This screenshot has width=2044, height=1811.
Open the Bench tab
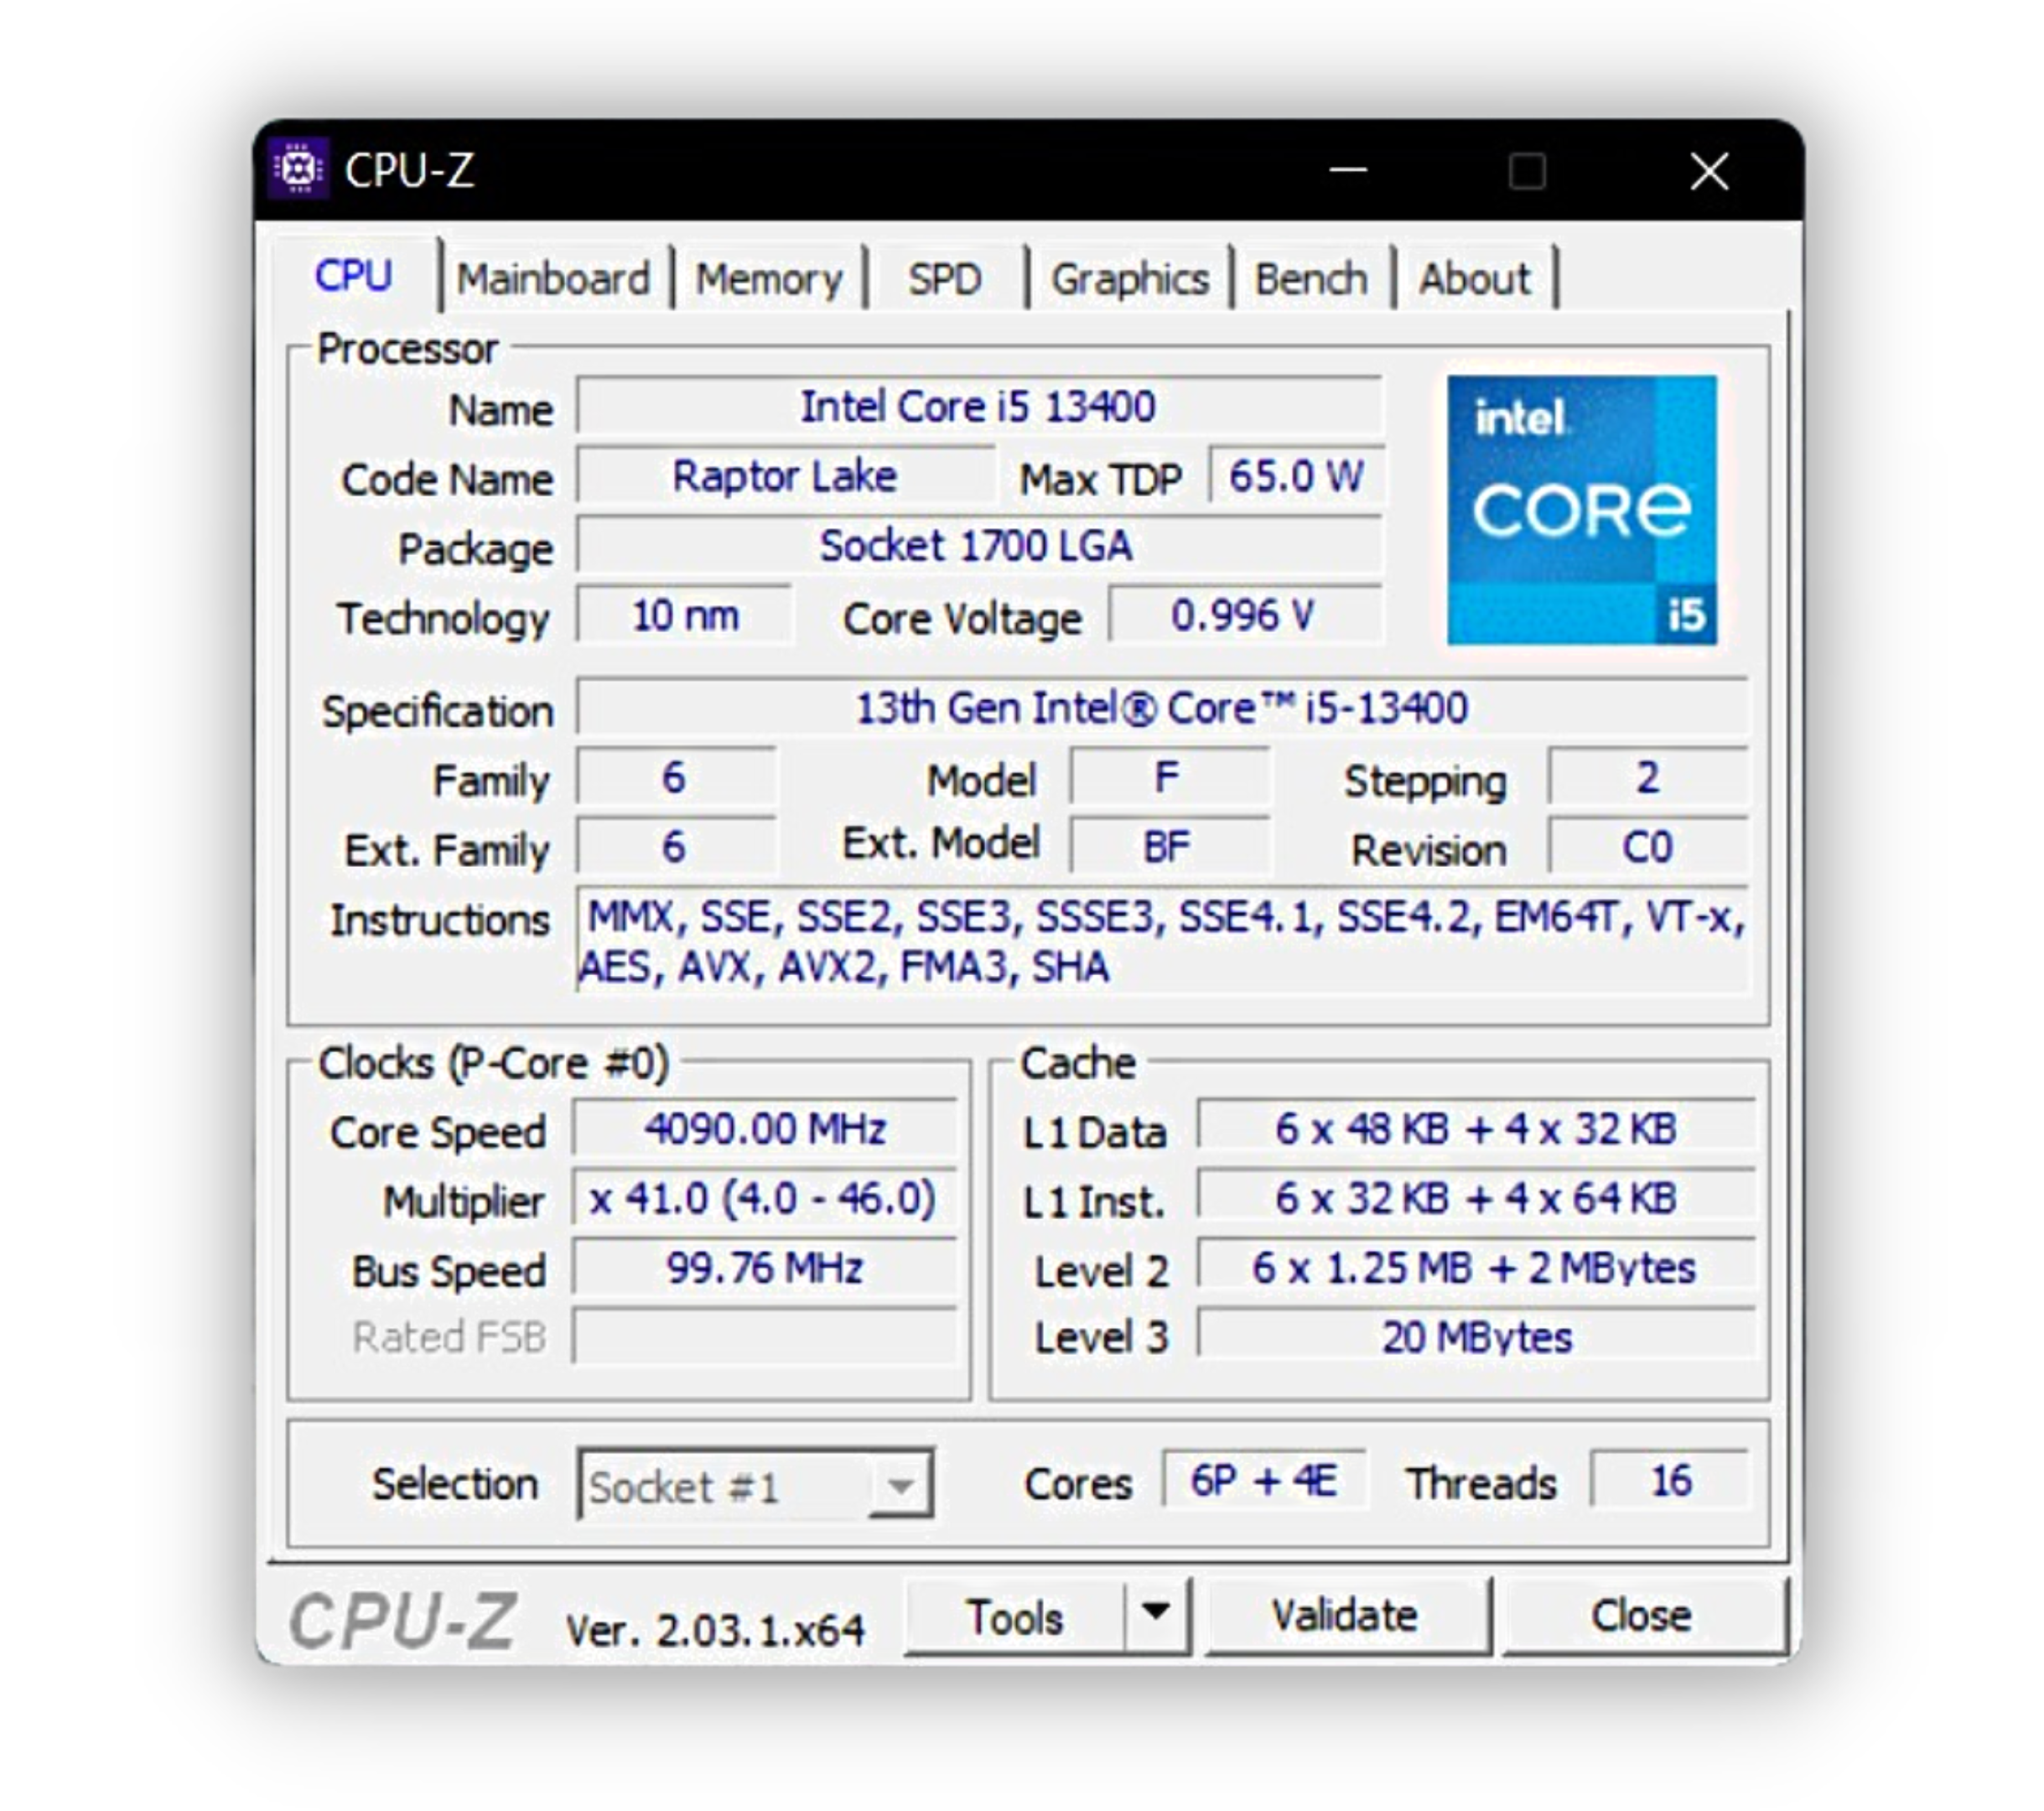click(x=1310, y=279)
